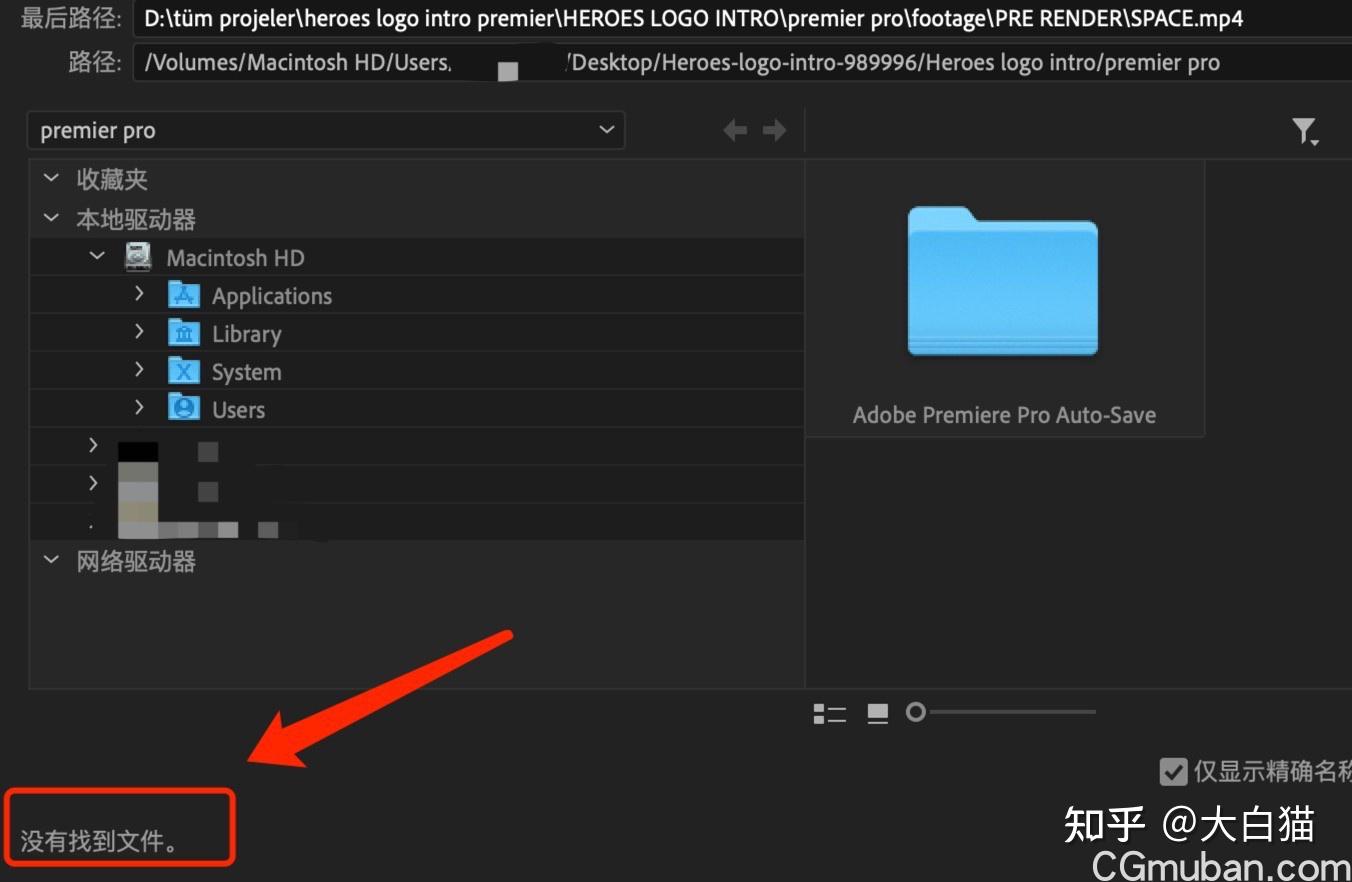Screen dimensions: 1352x882
Task: Switch to list view mode
Action: tap(830, 713)
